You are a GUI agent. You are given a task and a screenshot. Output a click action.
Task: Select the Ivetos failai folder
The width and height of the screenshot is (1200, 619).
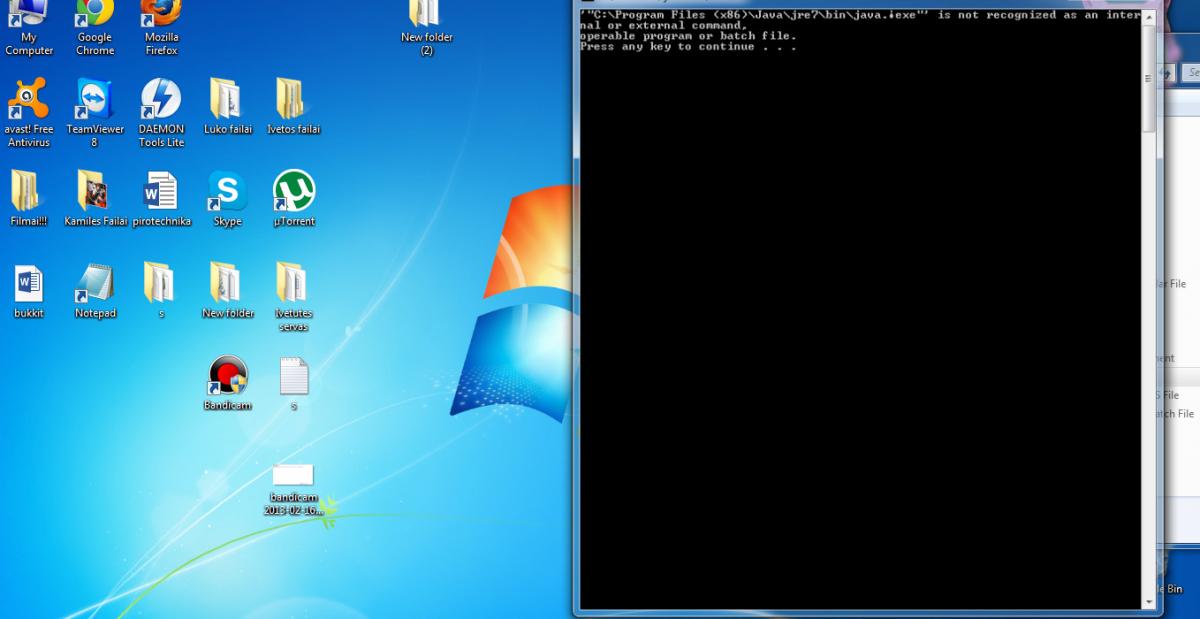[x=294, y=100]
